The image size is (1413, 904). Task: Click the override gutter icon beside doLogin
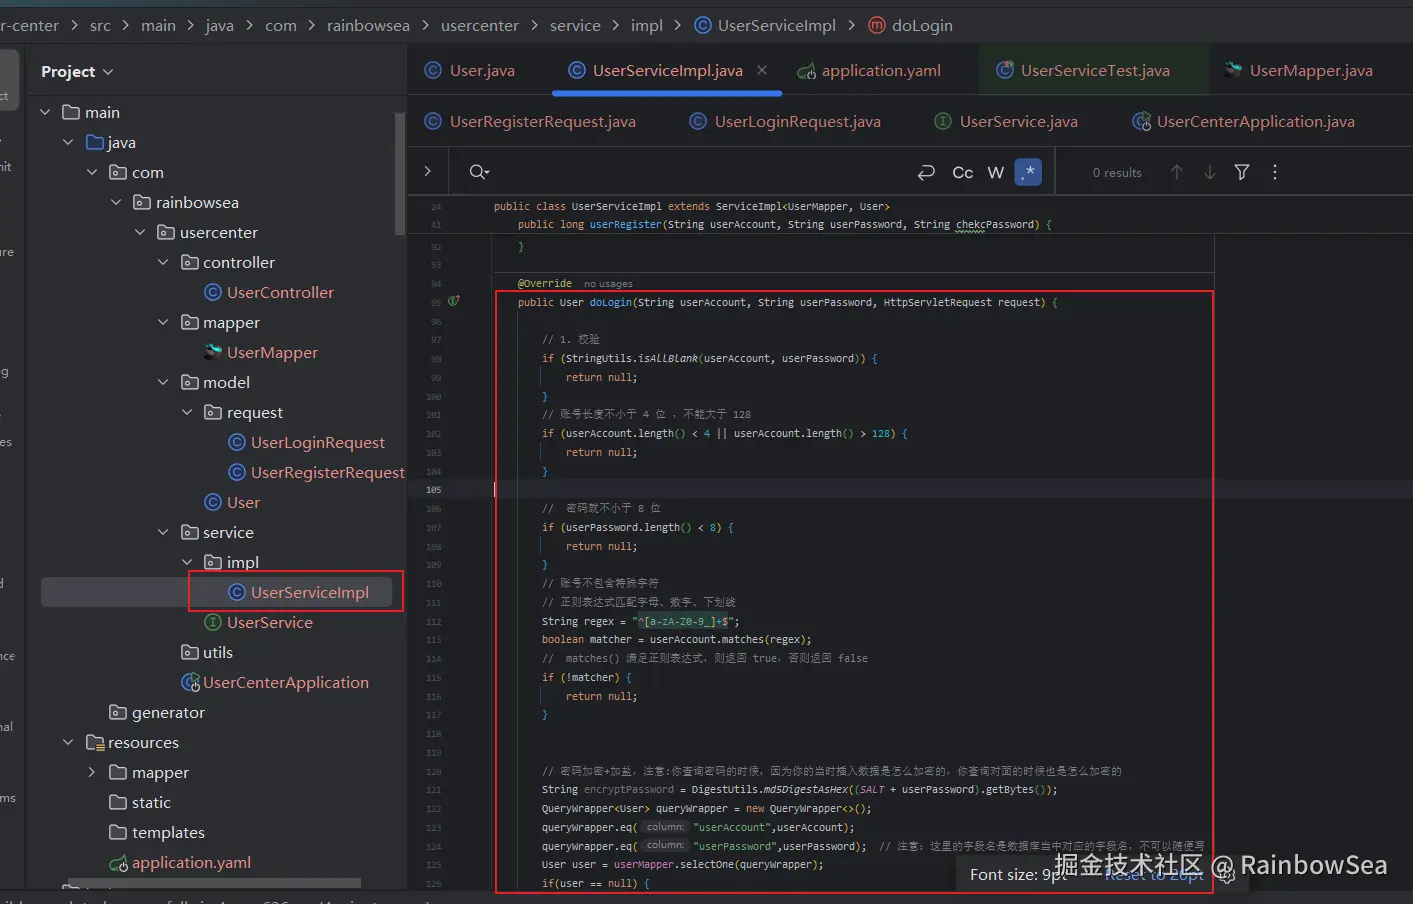tap(454, 301)
